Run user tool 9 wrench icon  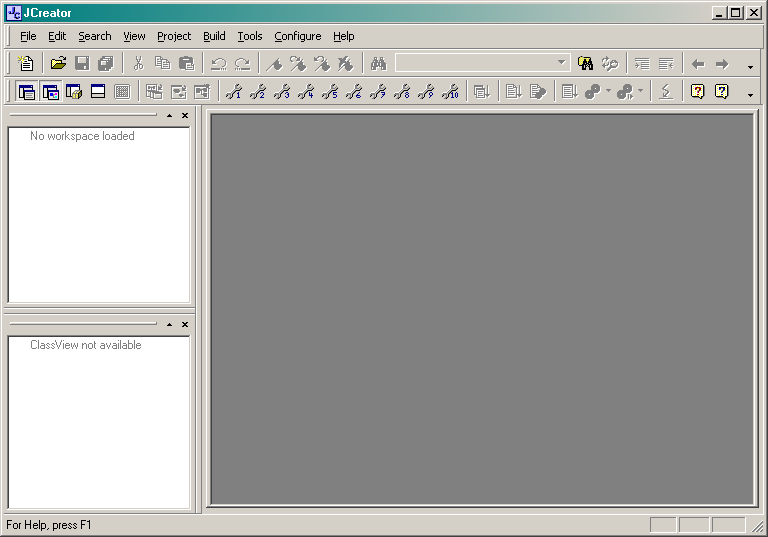(426, 92)
